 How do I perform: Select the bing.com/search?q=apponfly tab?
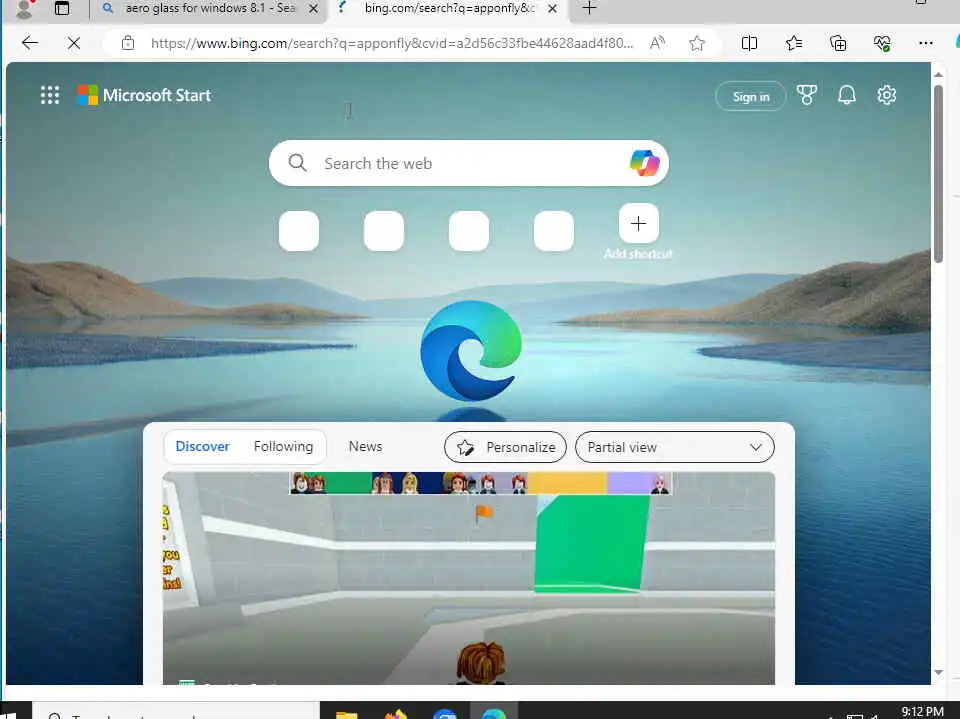click(449, 9)
